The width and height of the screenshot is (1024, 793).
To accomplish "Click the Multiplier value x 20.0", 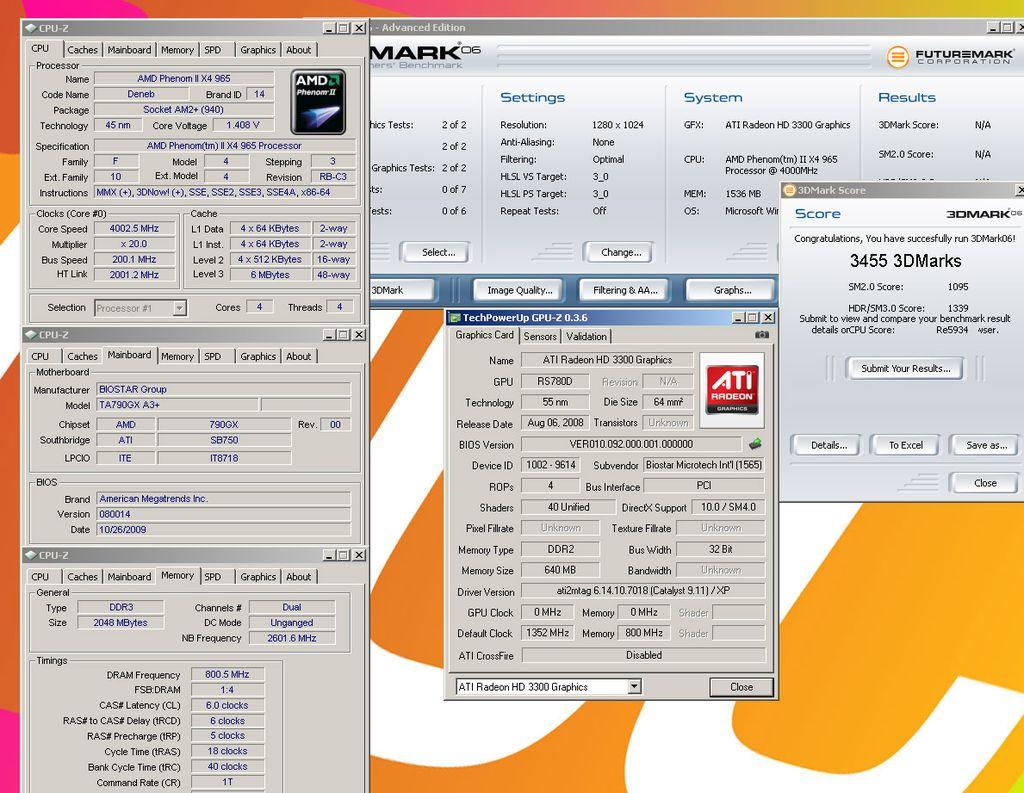I will tap(134, 244).
